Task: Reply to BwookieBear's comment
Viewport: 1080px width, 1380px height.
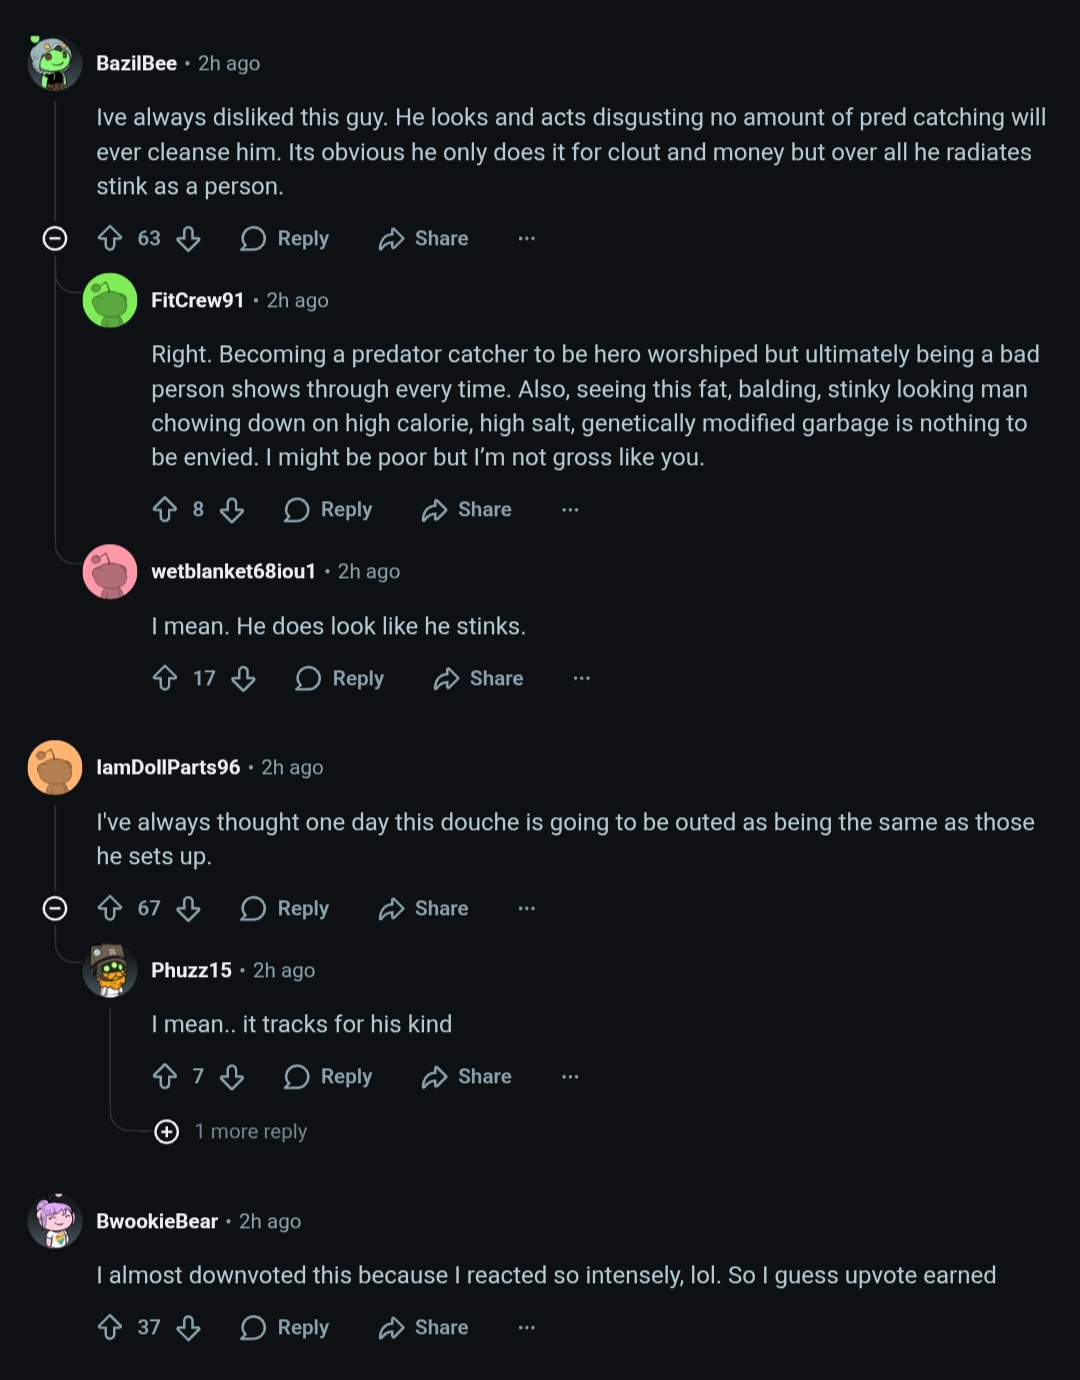Action: [285, 1328]
